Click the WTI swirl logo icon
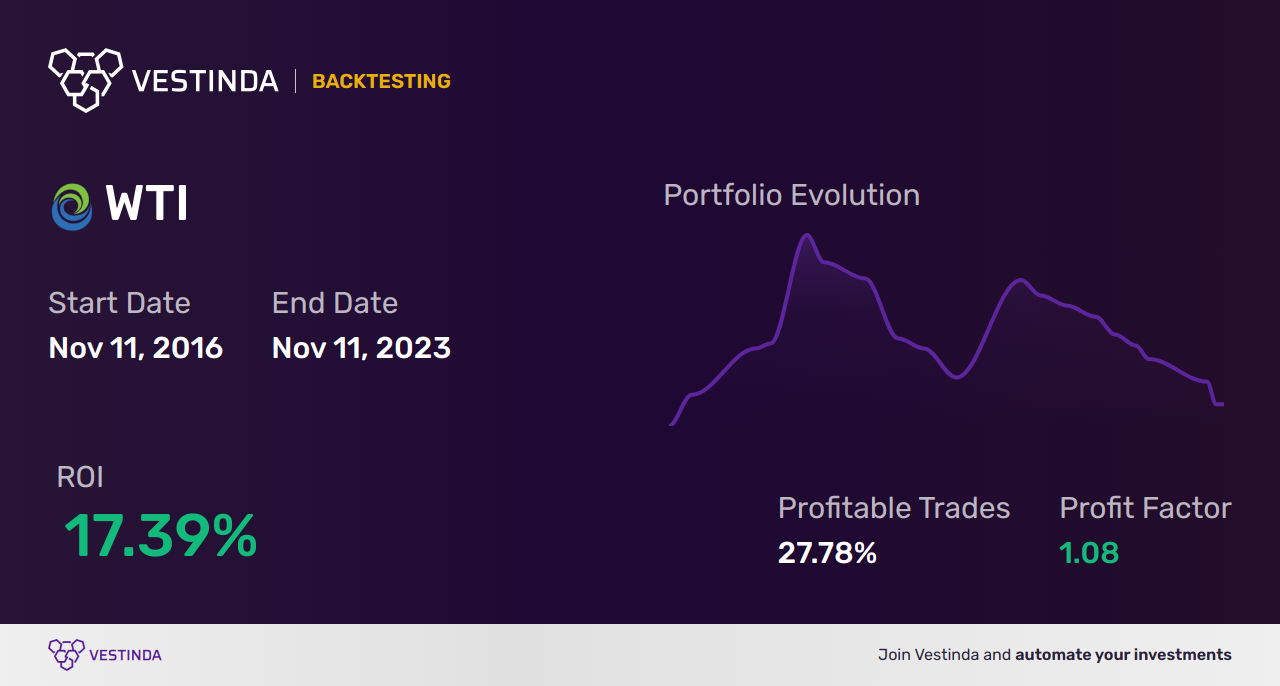The height and width of the screenshot is (686, 1280). tap(72, 206)
